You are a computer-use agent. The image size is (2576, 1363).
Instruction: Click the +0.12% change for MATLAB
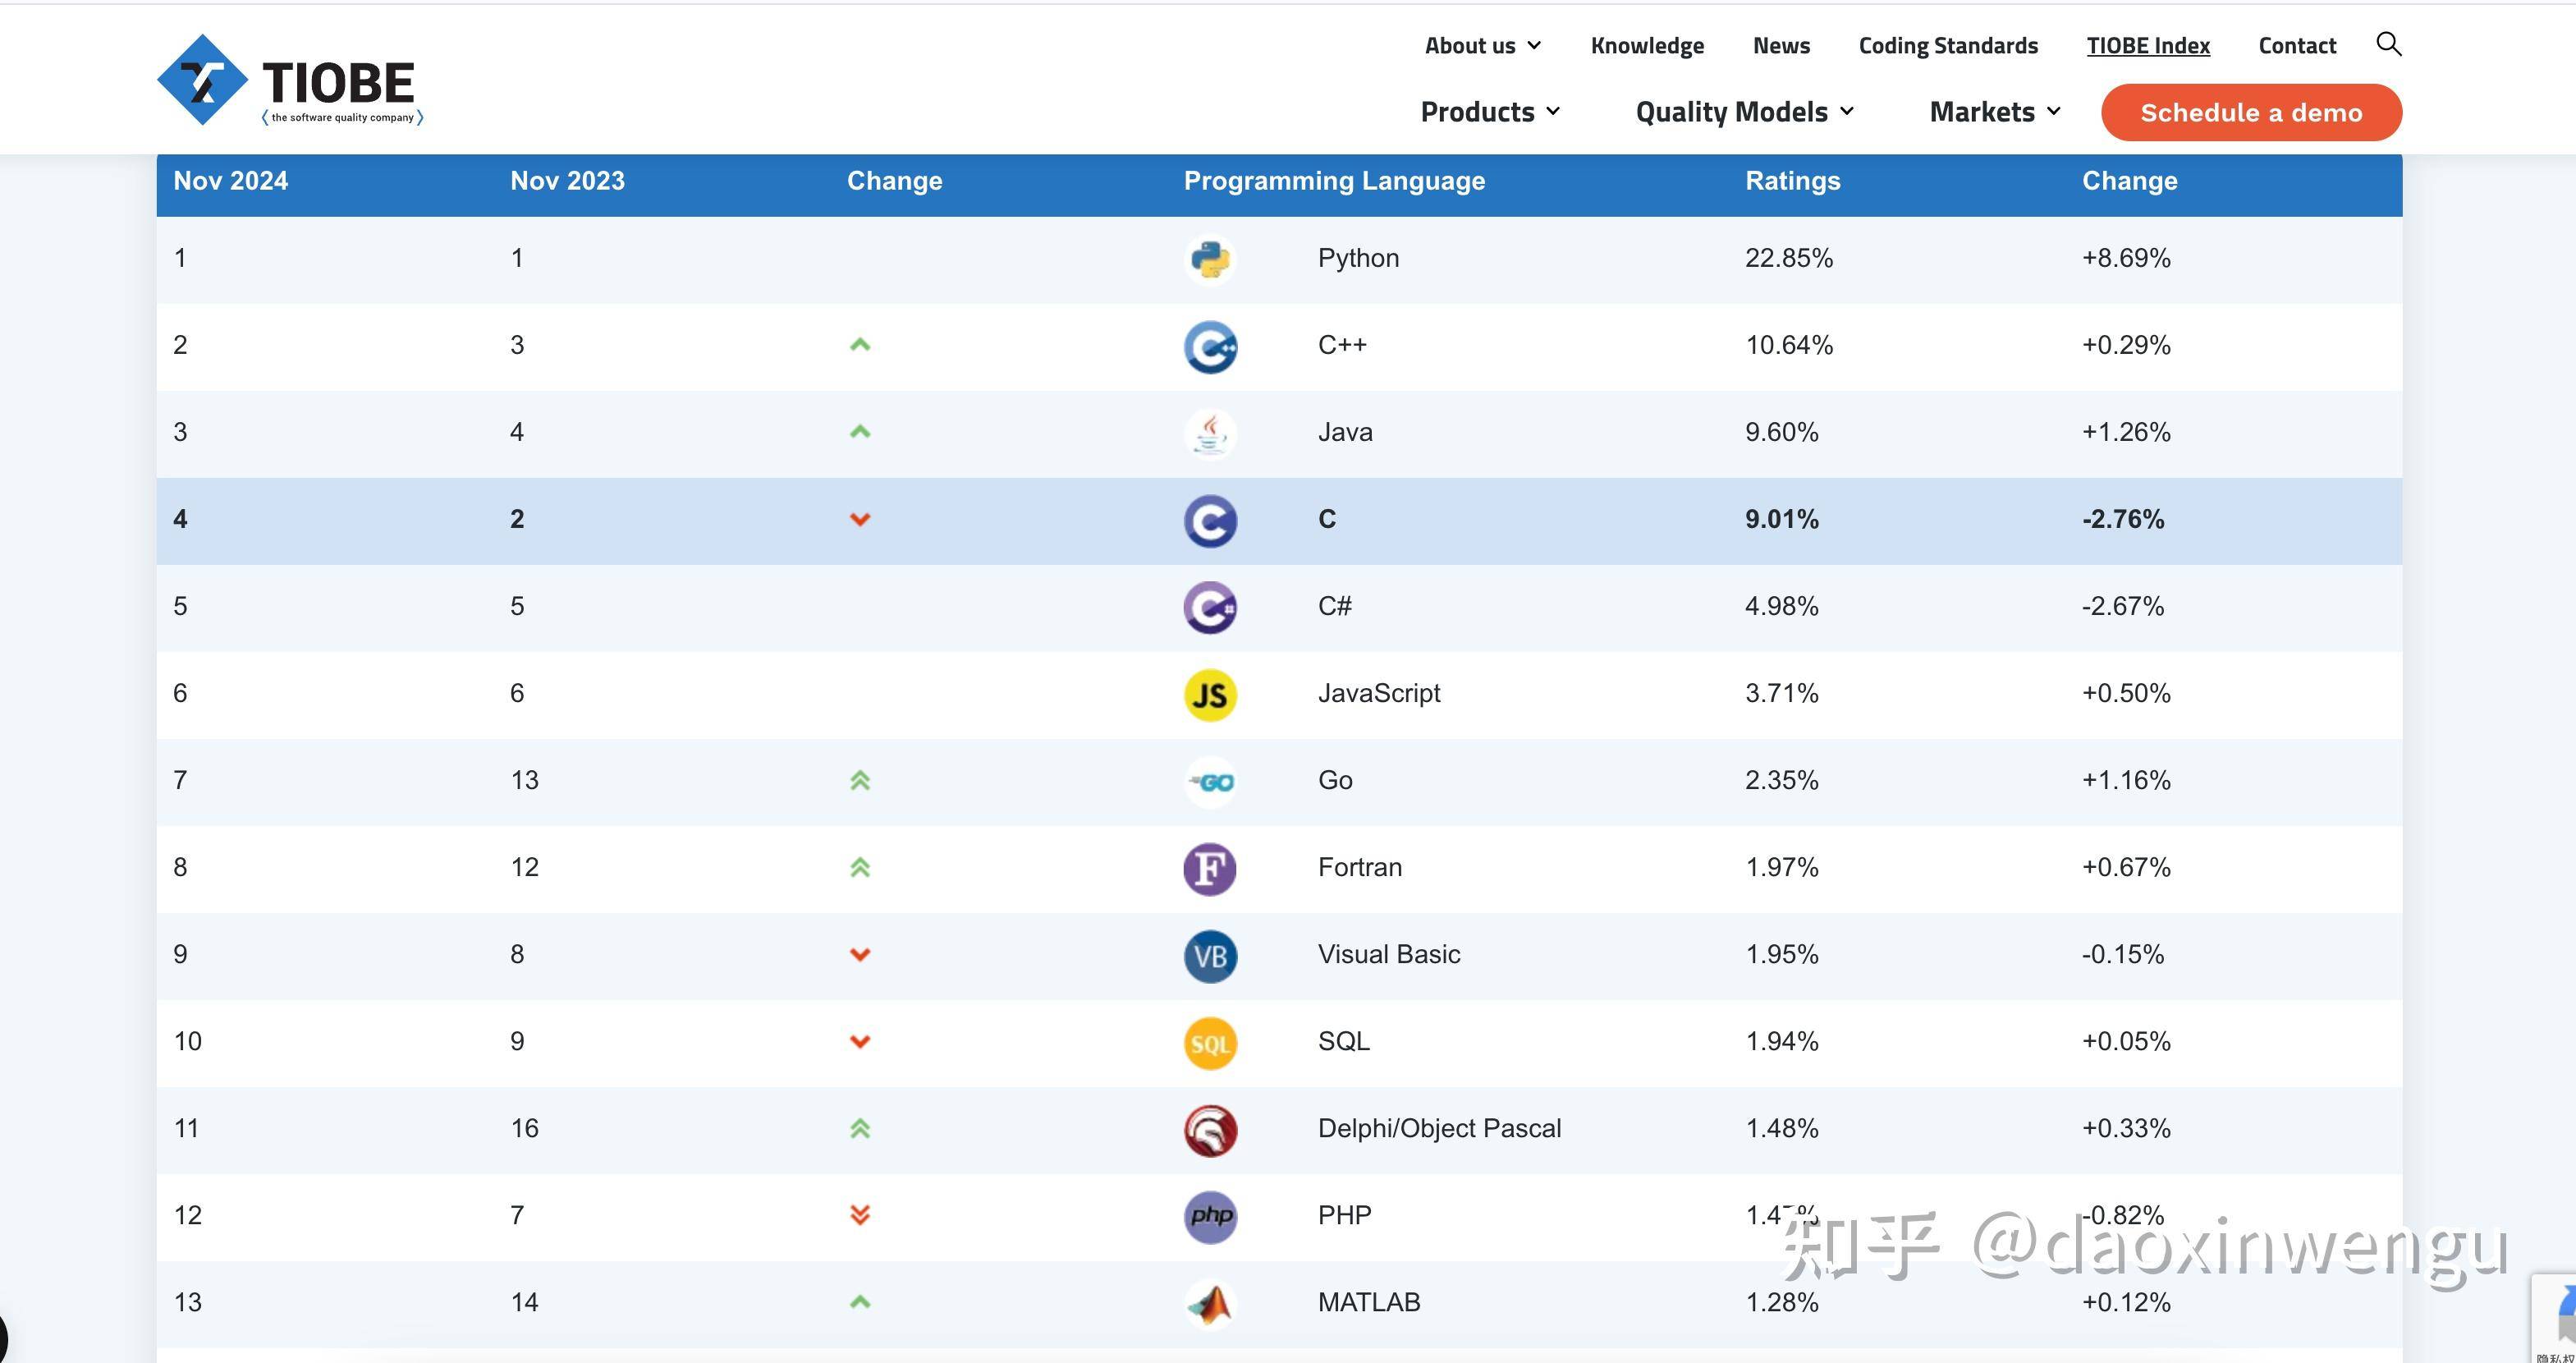tap(2126, 1302)
